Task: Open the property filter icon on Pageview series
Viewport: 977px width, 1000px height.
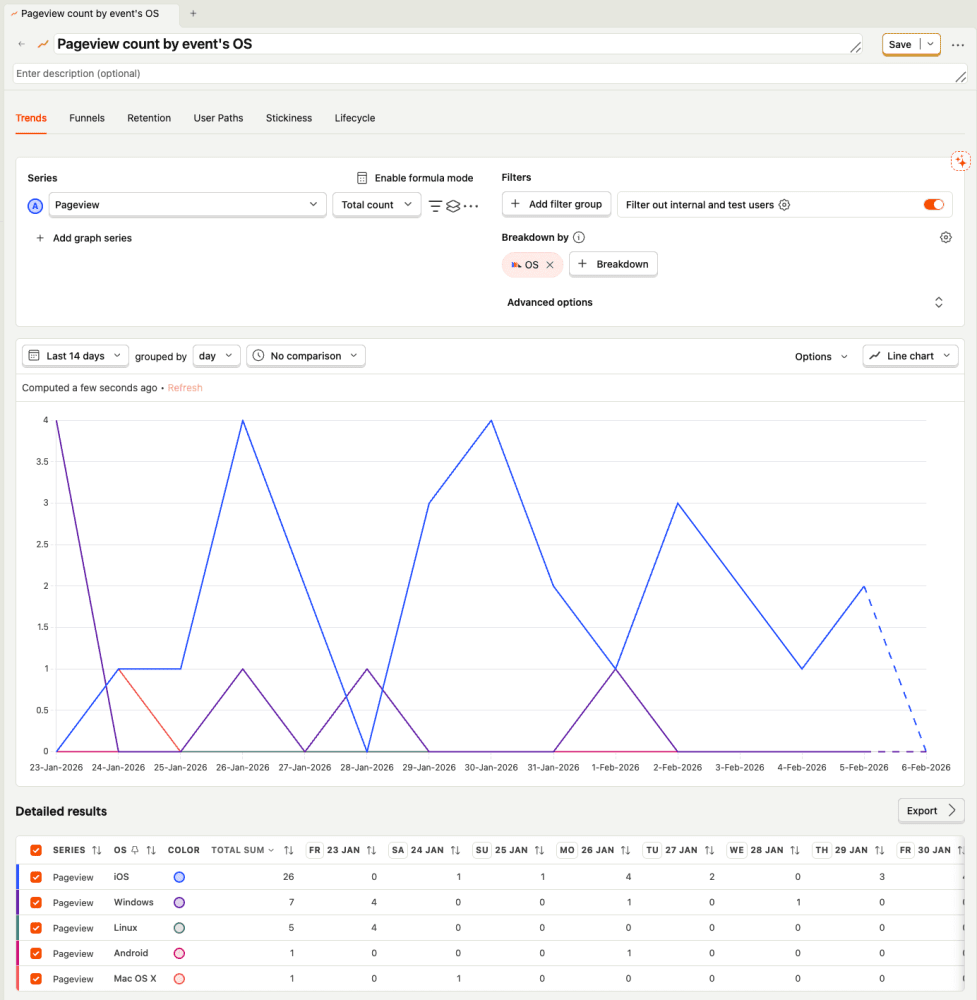Action: click(435, 204)
